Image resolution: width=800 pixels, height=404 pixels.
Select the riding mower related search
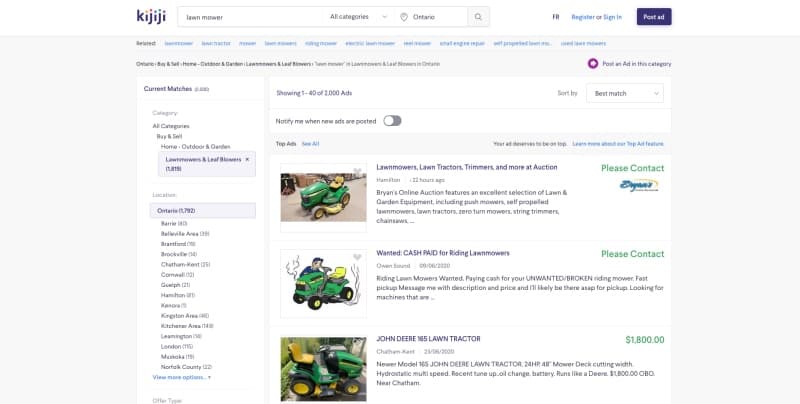pos(320,43)
